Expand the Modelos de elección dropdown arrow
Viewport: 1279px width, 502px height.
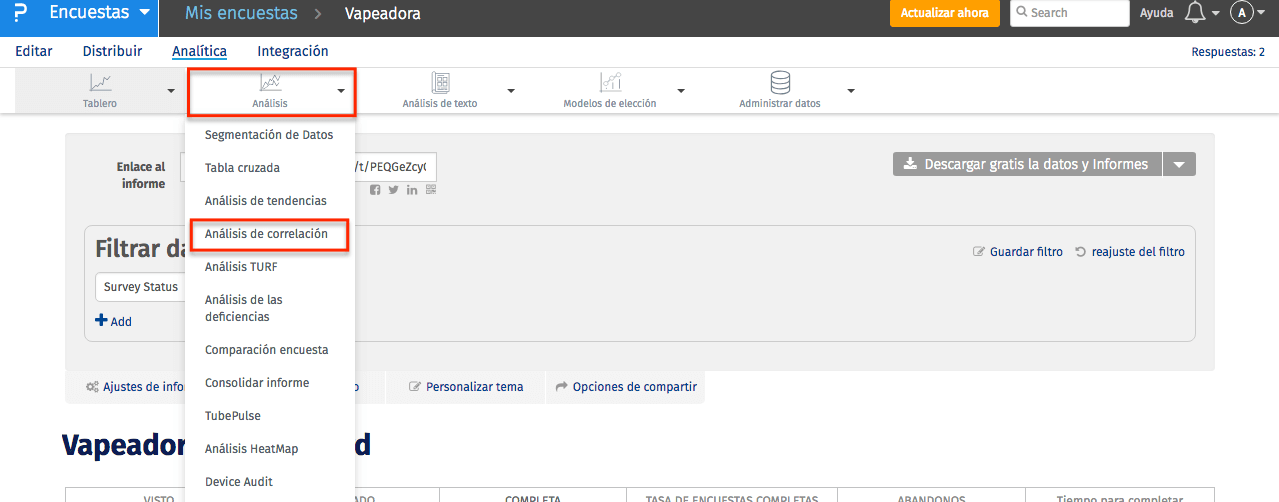click(681, 91)
